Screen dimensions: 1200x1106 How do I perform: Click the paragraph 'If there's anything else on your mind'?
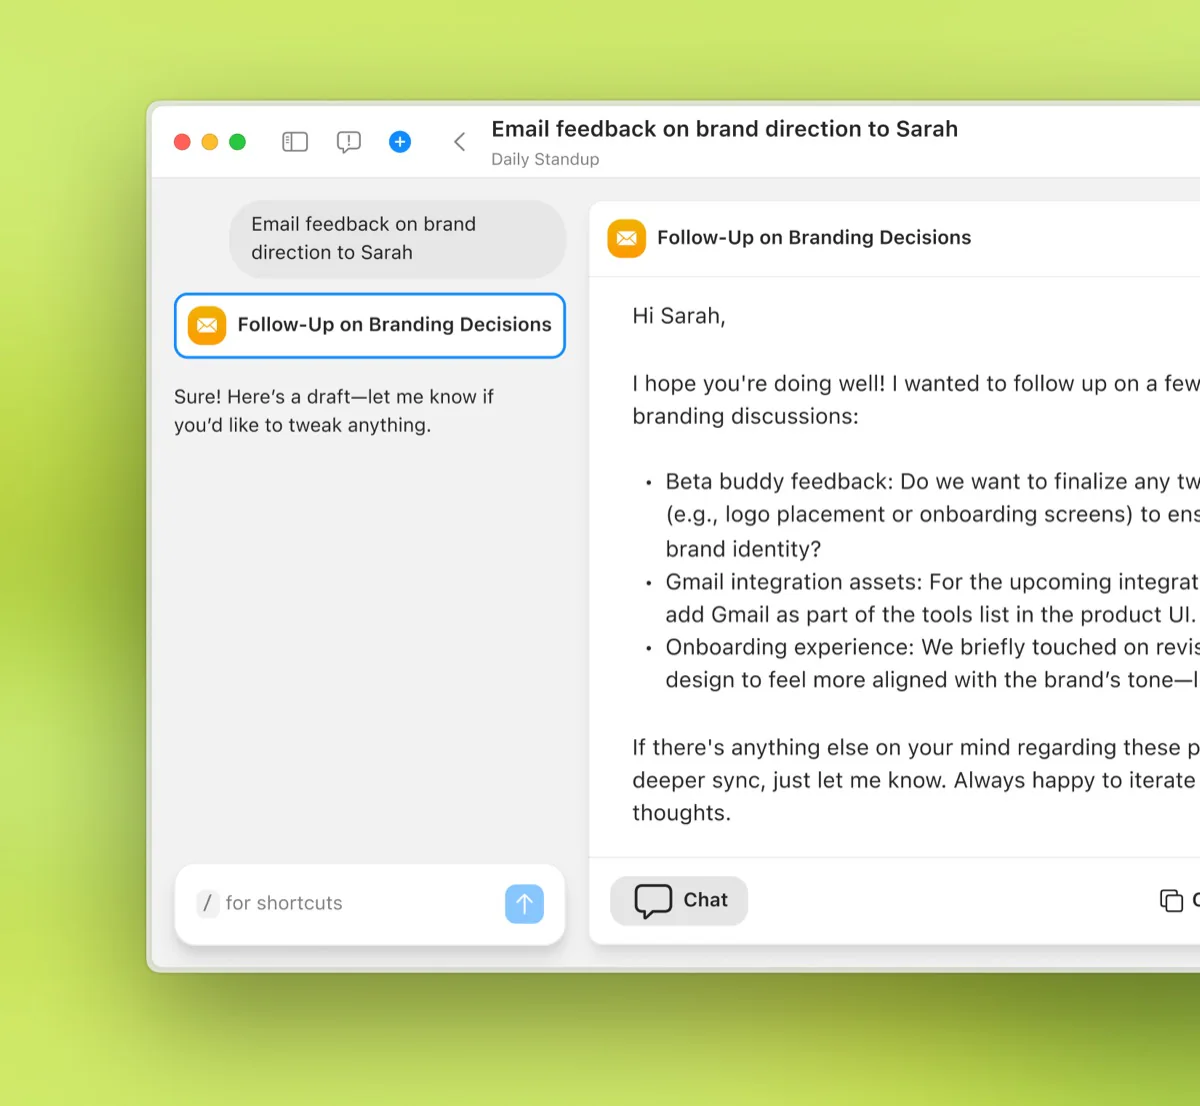click(x=915, y=780)
